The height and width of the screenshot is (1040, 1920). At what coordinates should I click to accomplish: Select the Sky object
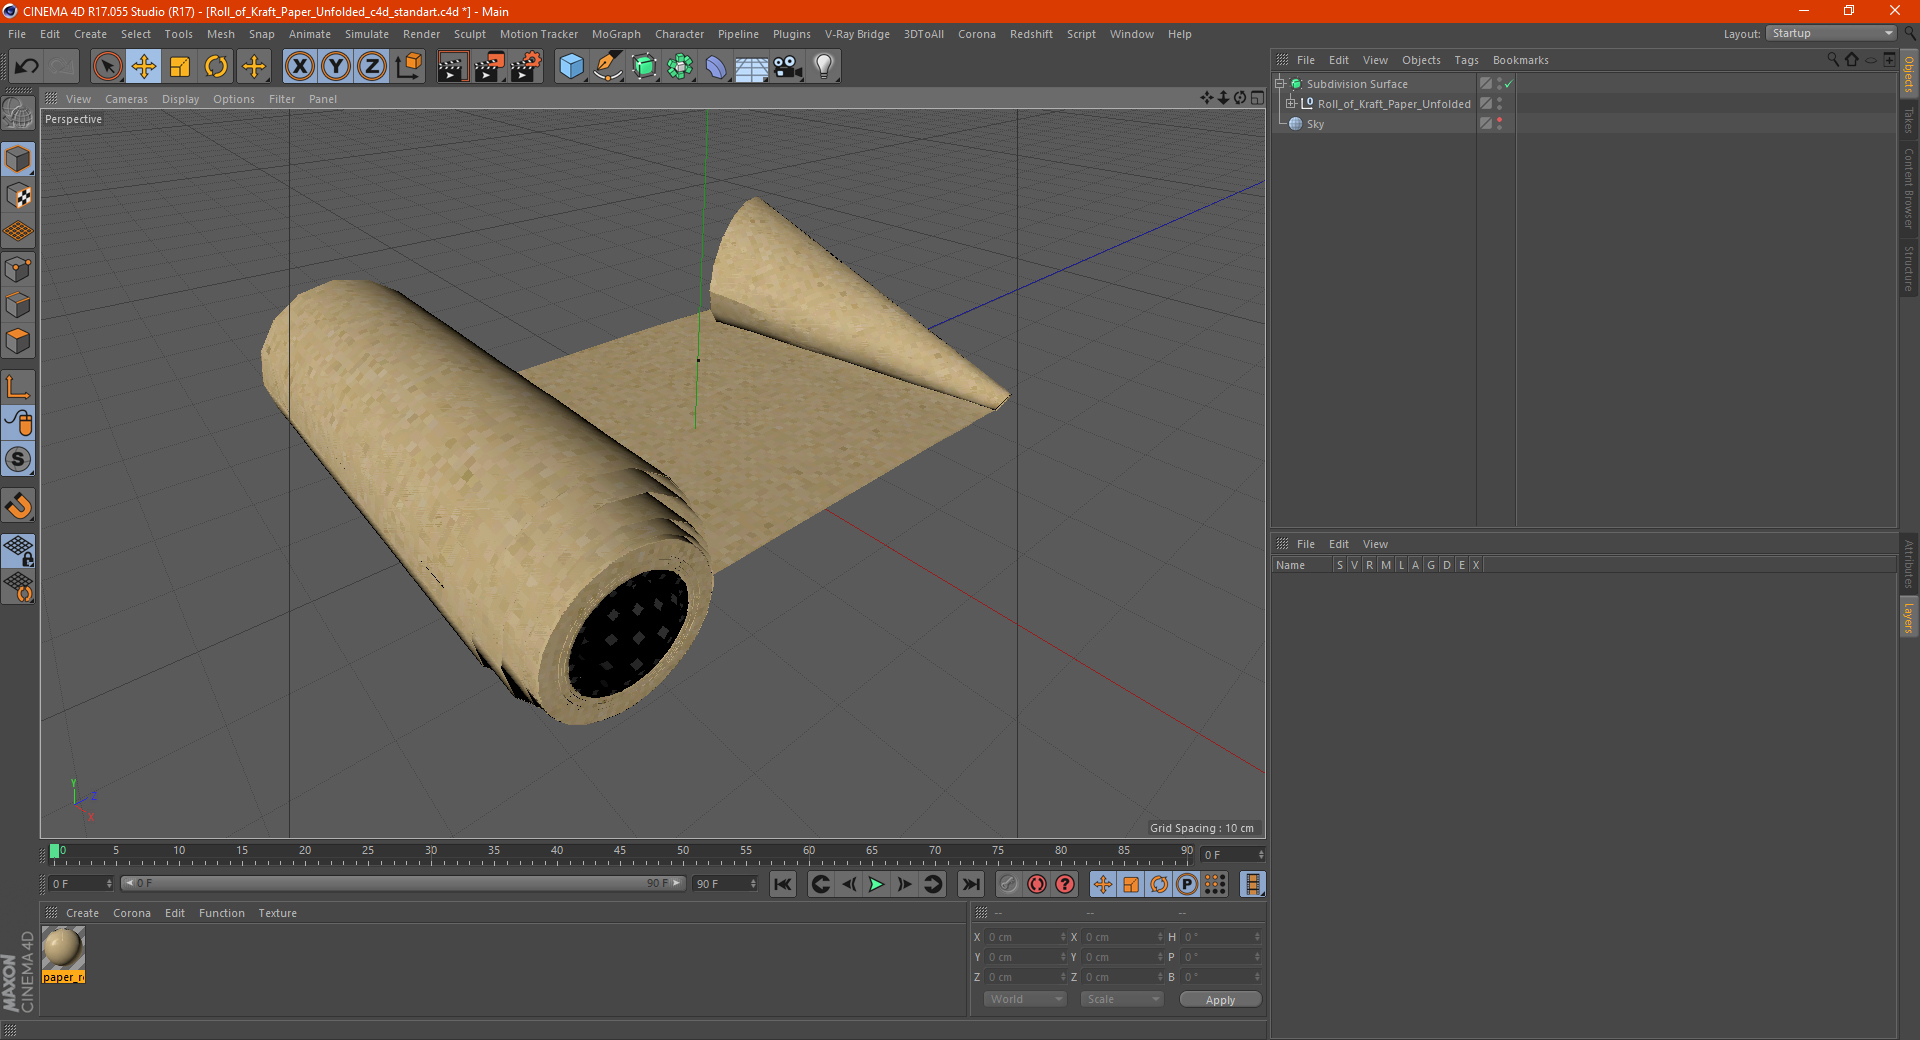click(x=1315, y=124)
